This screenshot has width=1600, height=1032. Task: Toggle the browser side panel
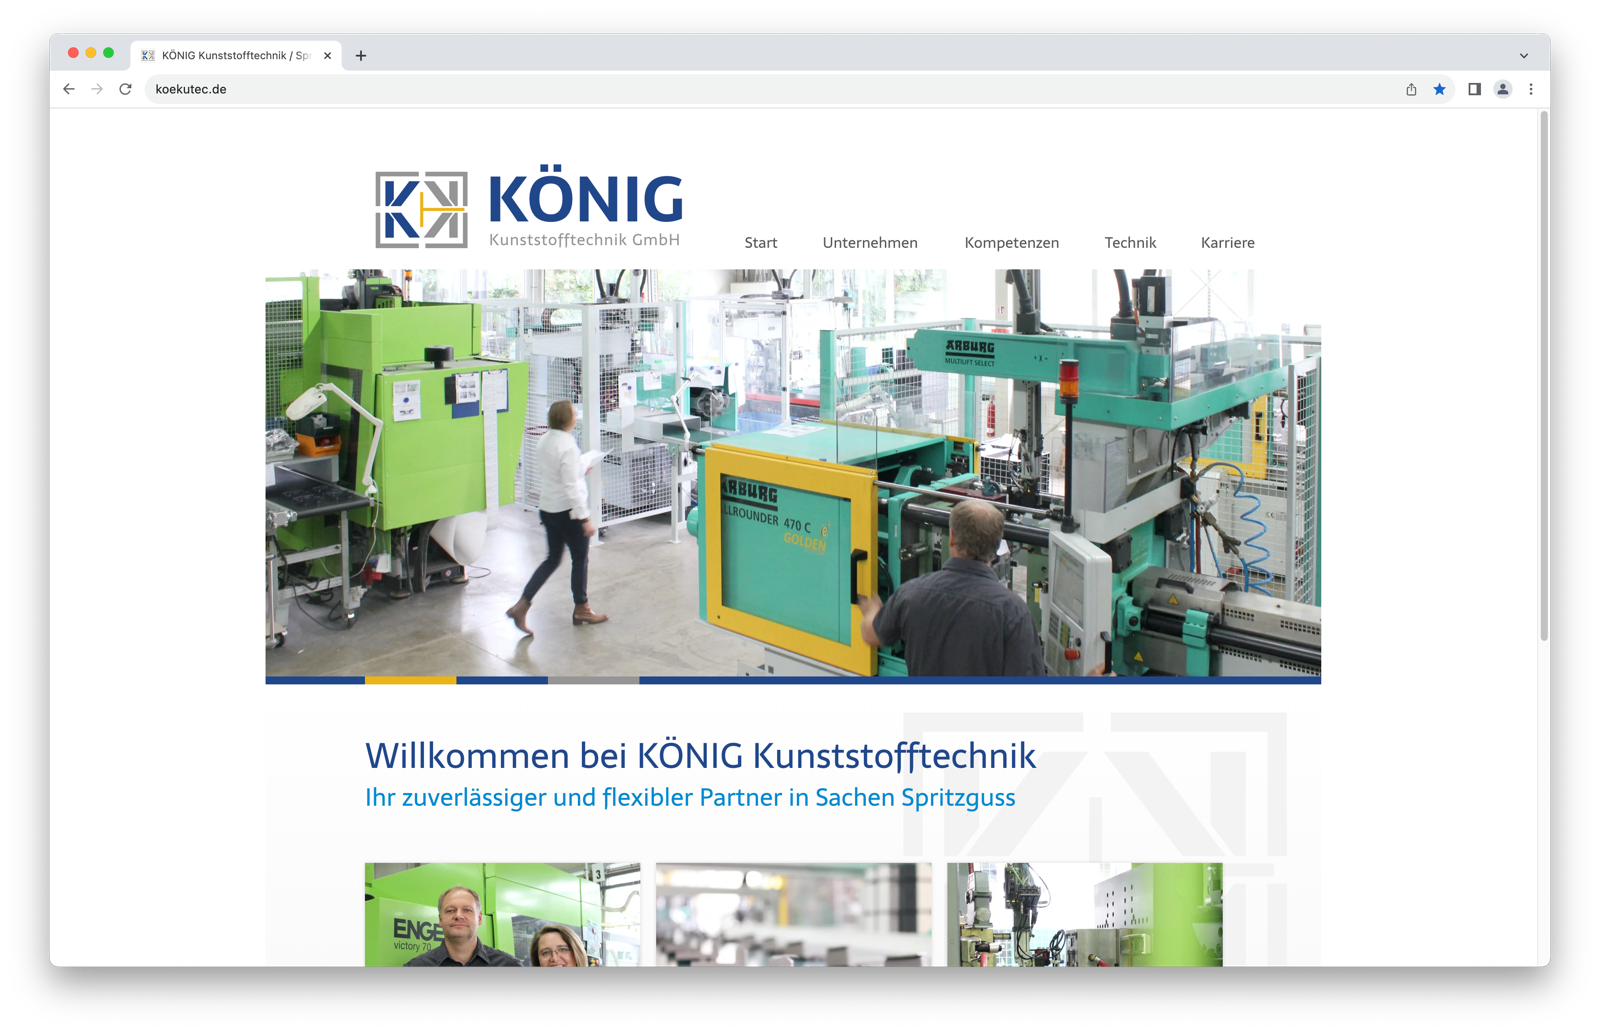(x=1472, y=89)
